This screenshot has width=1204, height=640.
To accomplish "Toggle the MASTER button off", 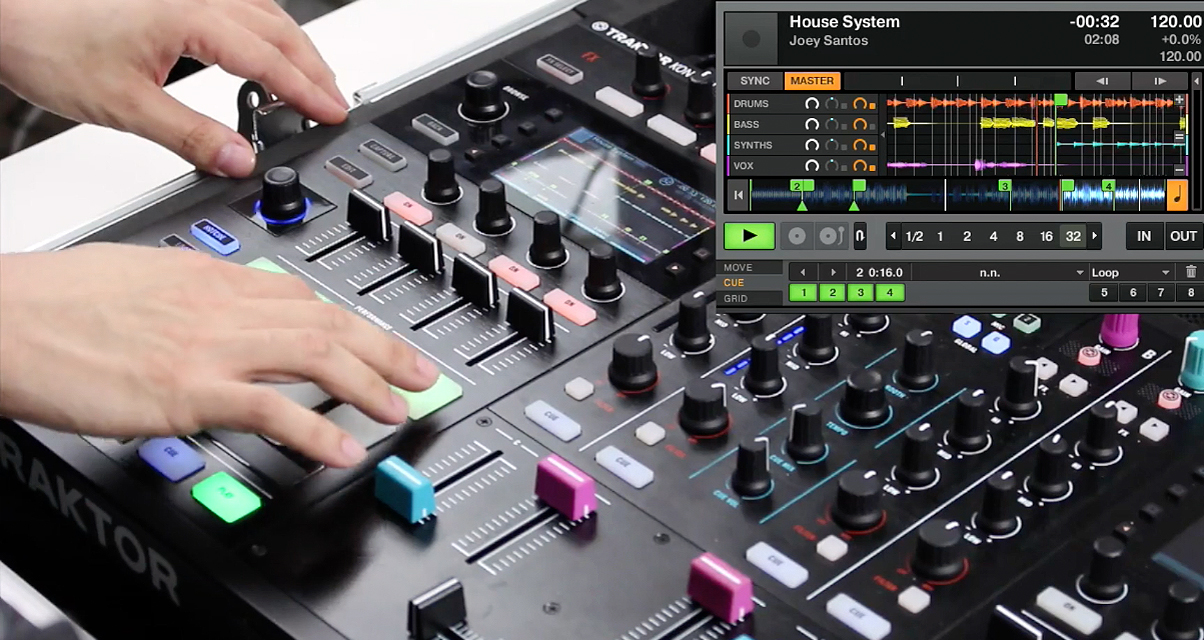I will point(811,81).
